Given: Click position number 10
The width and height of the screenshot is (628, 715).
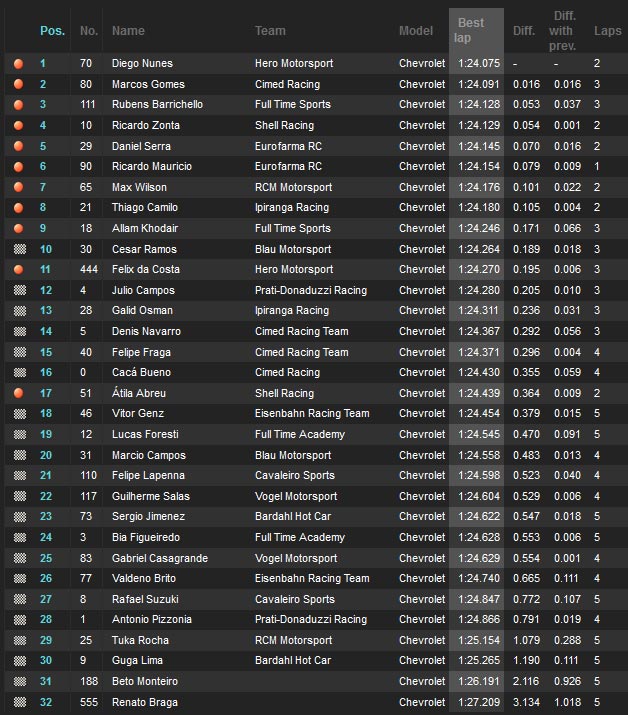Looking at the screenshot, I should (46, 249).
